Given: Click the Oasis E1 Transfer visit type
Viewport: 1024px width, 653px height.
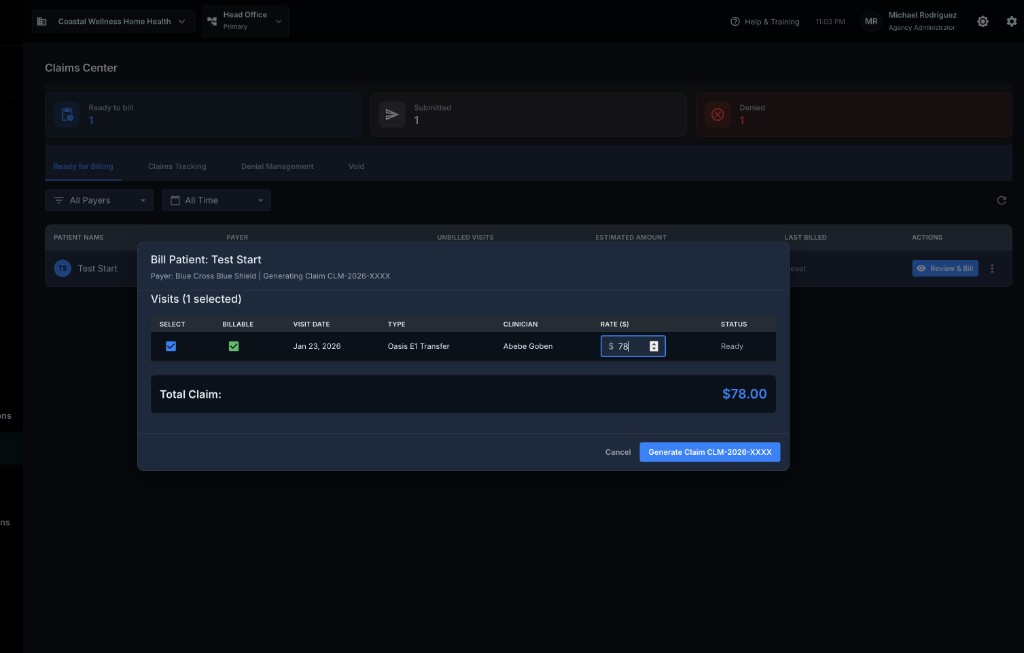Looking at the screenshot, I should coord(419,346).
